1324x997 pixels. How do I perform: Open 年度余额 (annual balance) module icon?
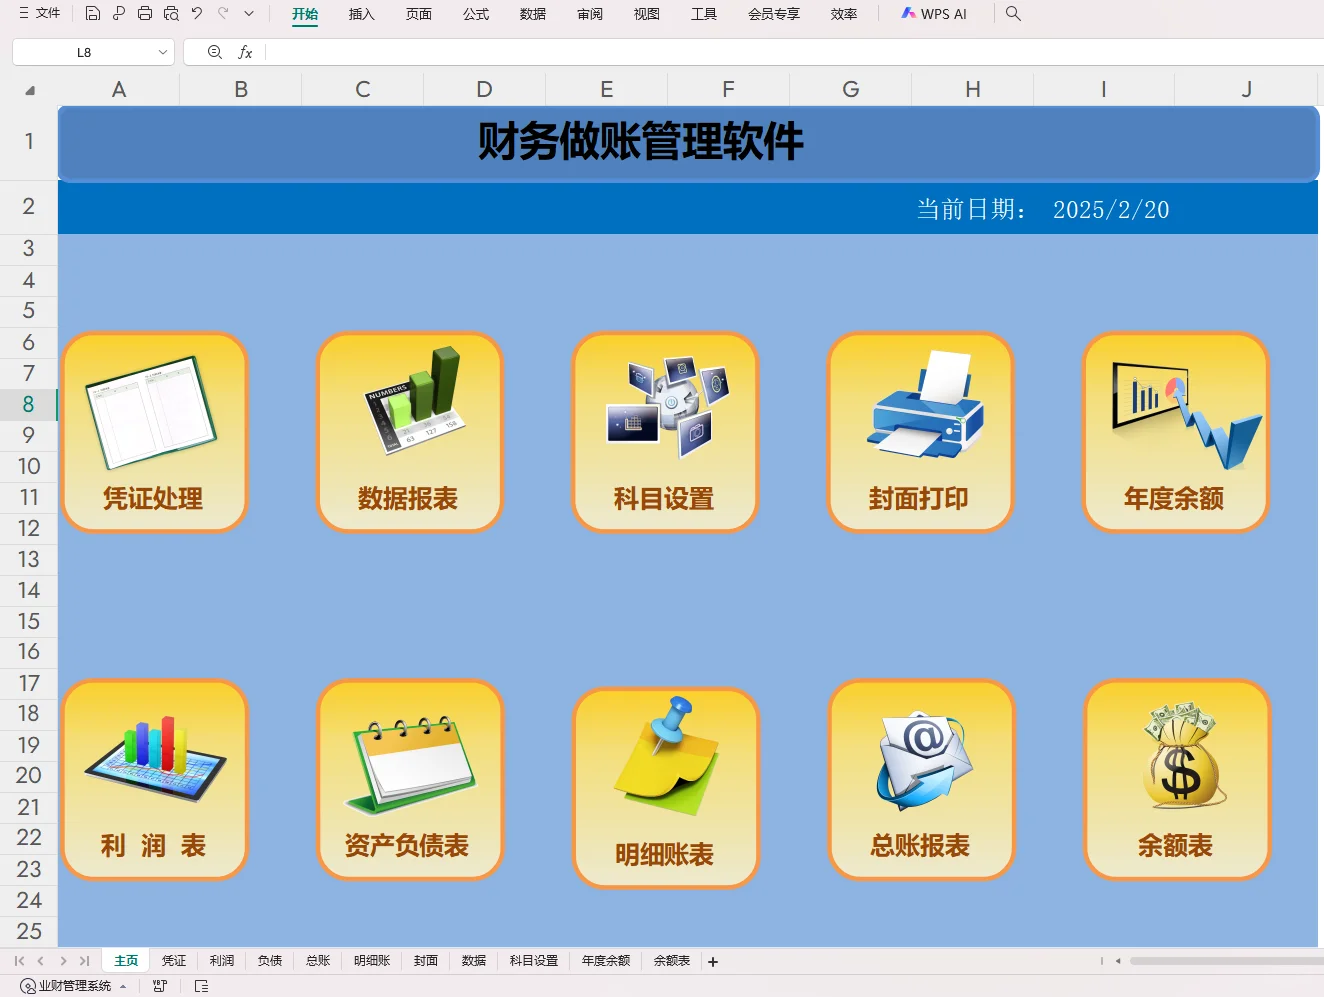(x=1175, y=430)
